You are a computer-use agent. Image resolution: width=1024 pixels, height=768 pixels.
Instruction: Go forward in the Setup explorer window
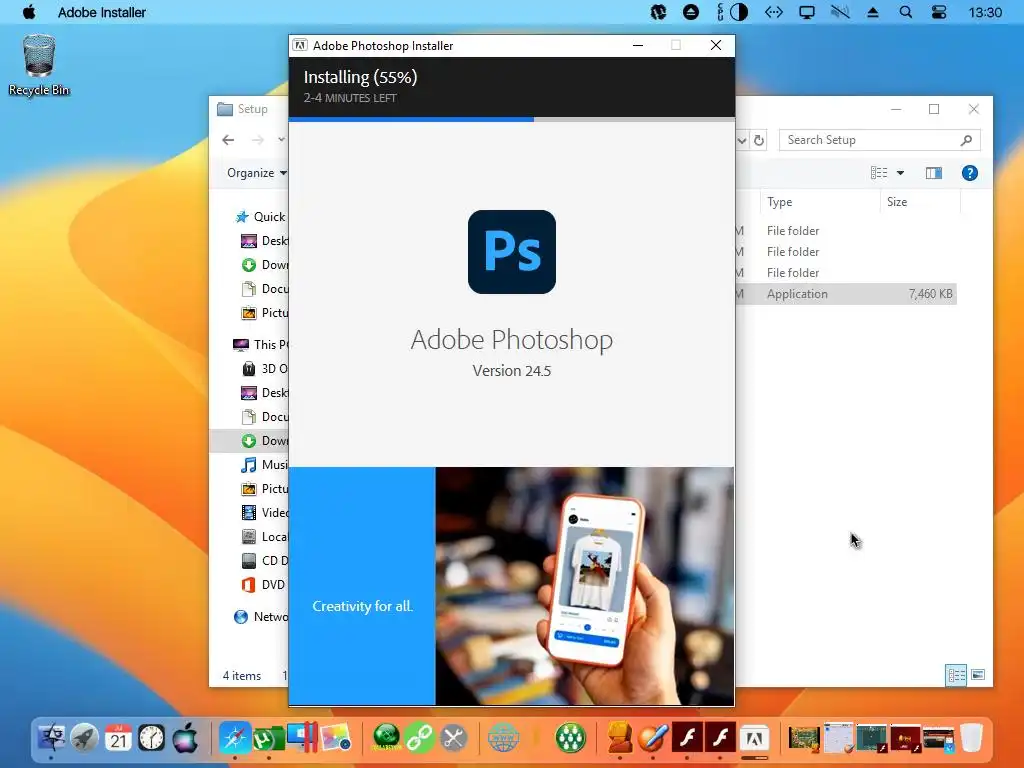coord(258,140)
